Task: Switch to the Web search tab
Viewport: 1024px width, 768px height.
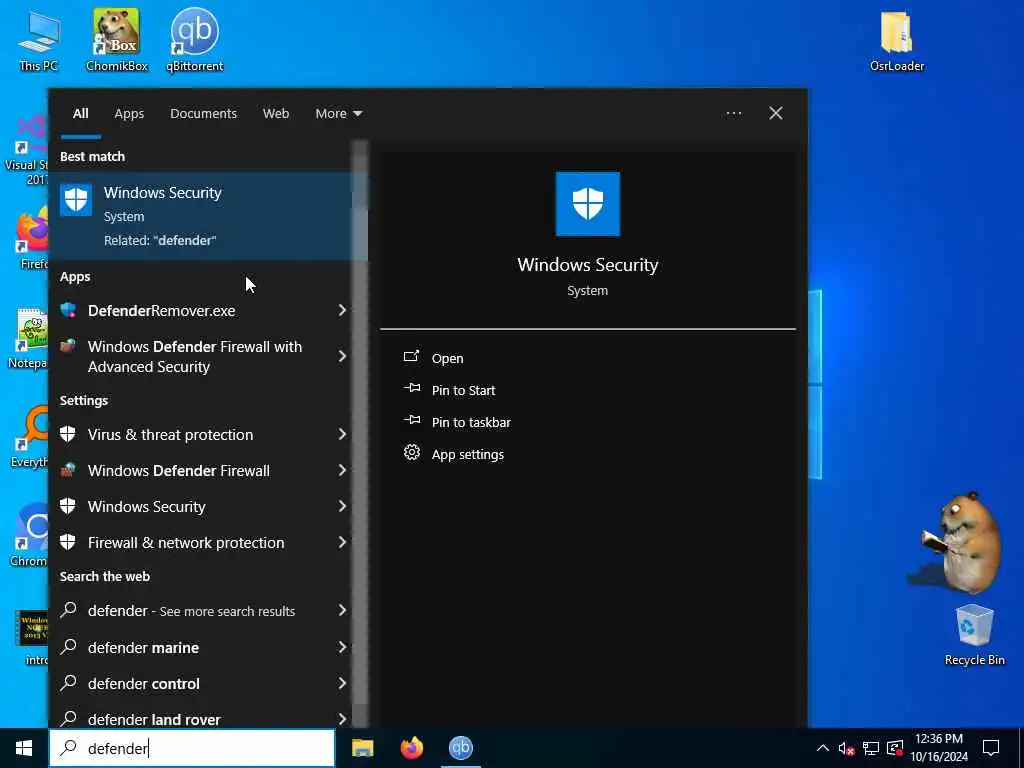Action: click(276, 114)
